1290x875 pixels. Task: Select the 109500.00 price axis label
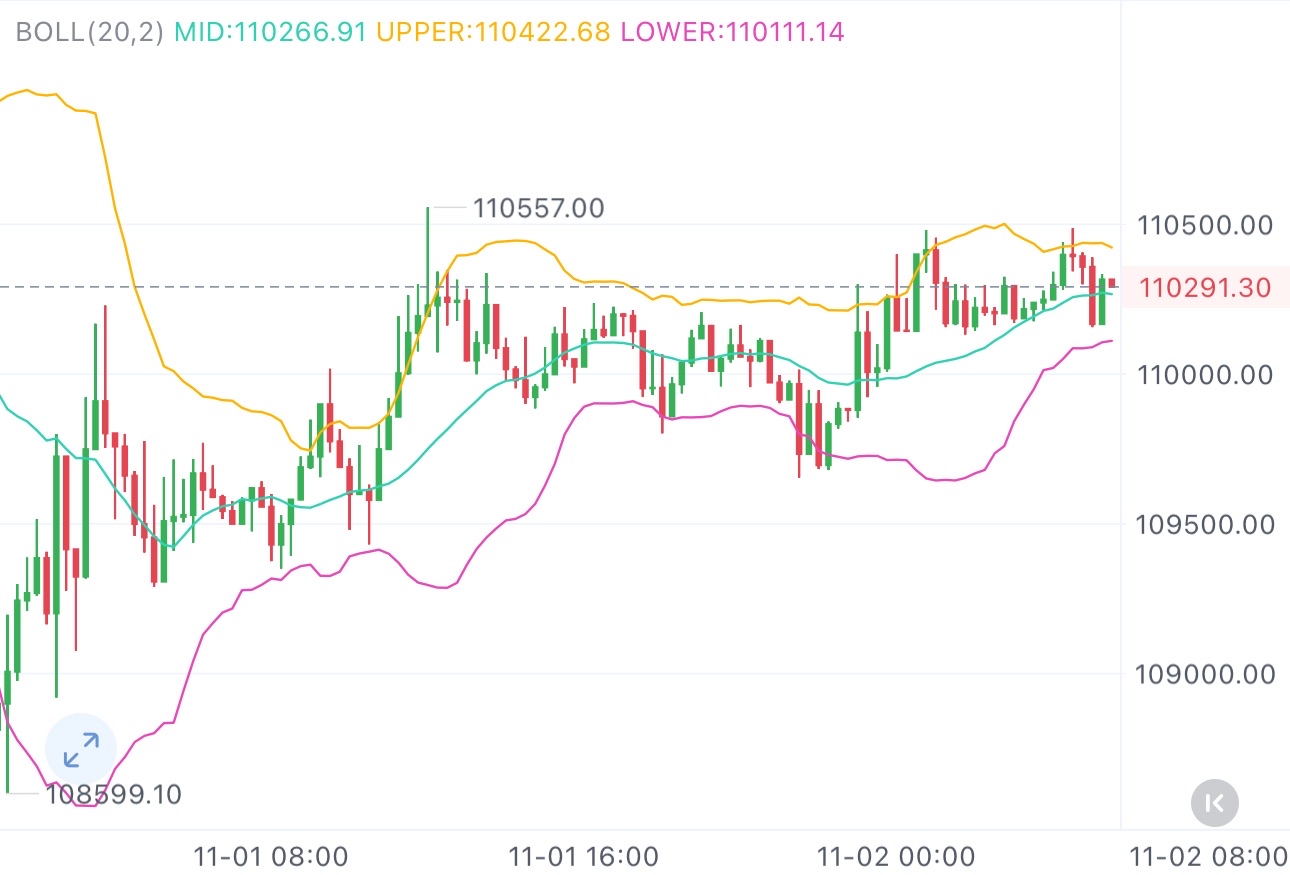1205,524
